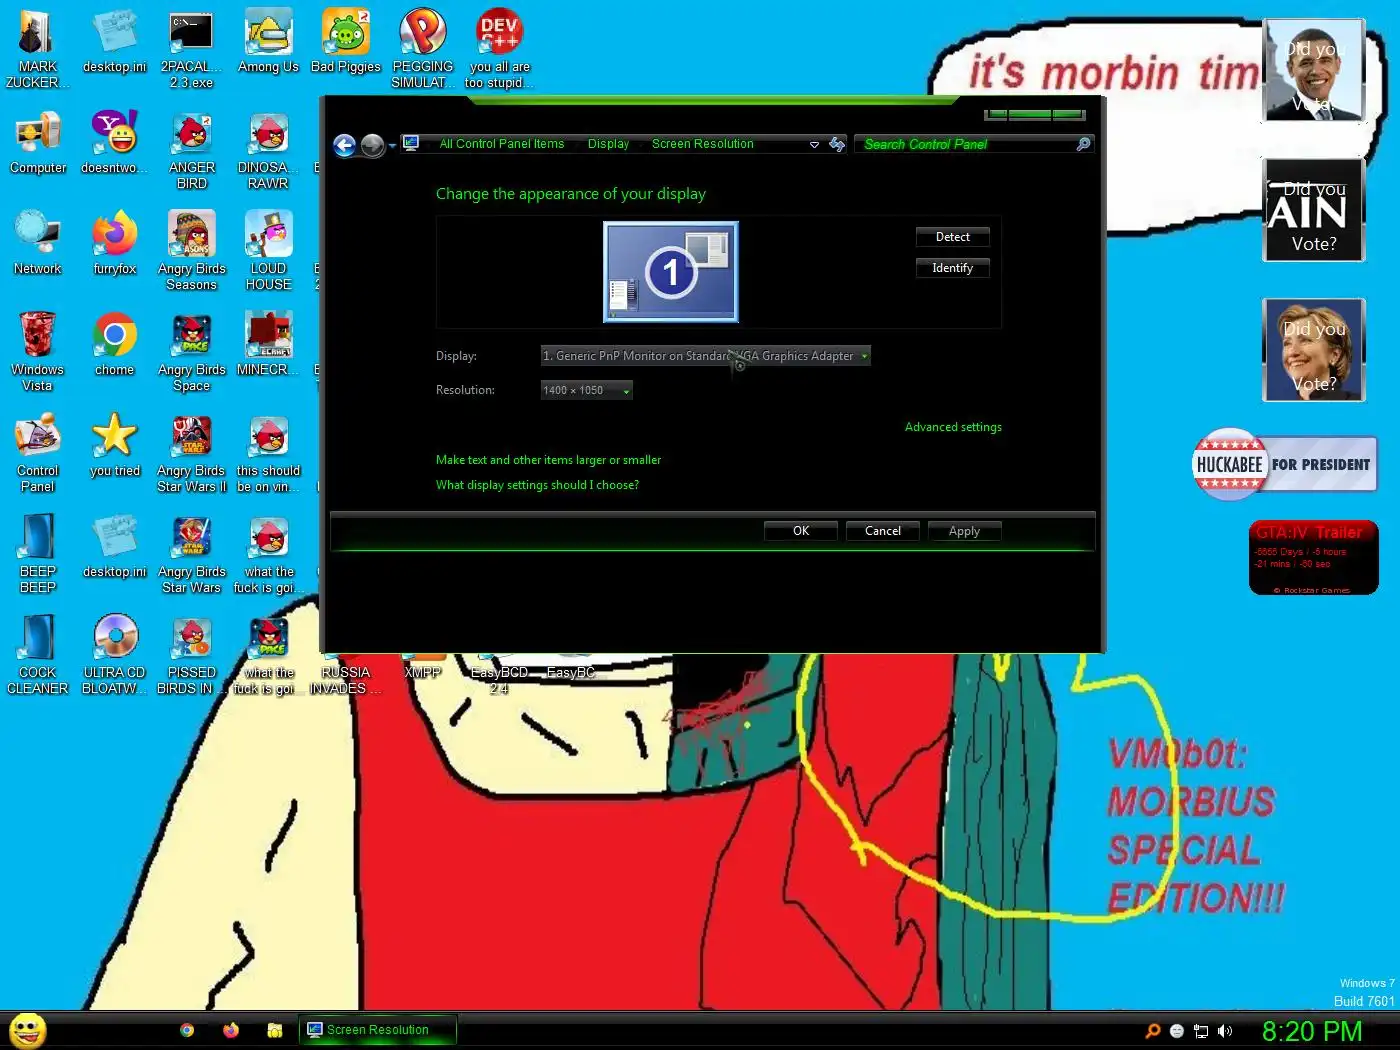Image resolution: width=1400 pixels, height=1050 pixels.
Task: Launch the MINECR desktop icon
Action: coord(268,345)
